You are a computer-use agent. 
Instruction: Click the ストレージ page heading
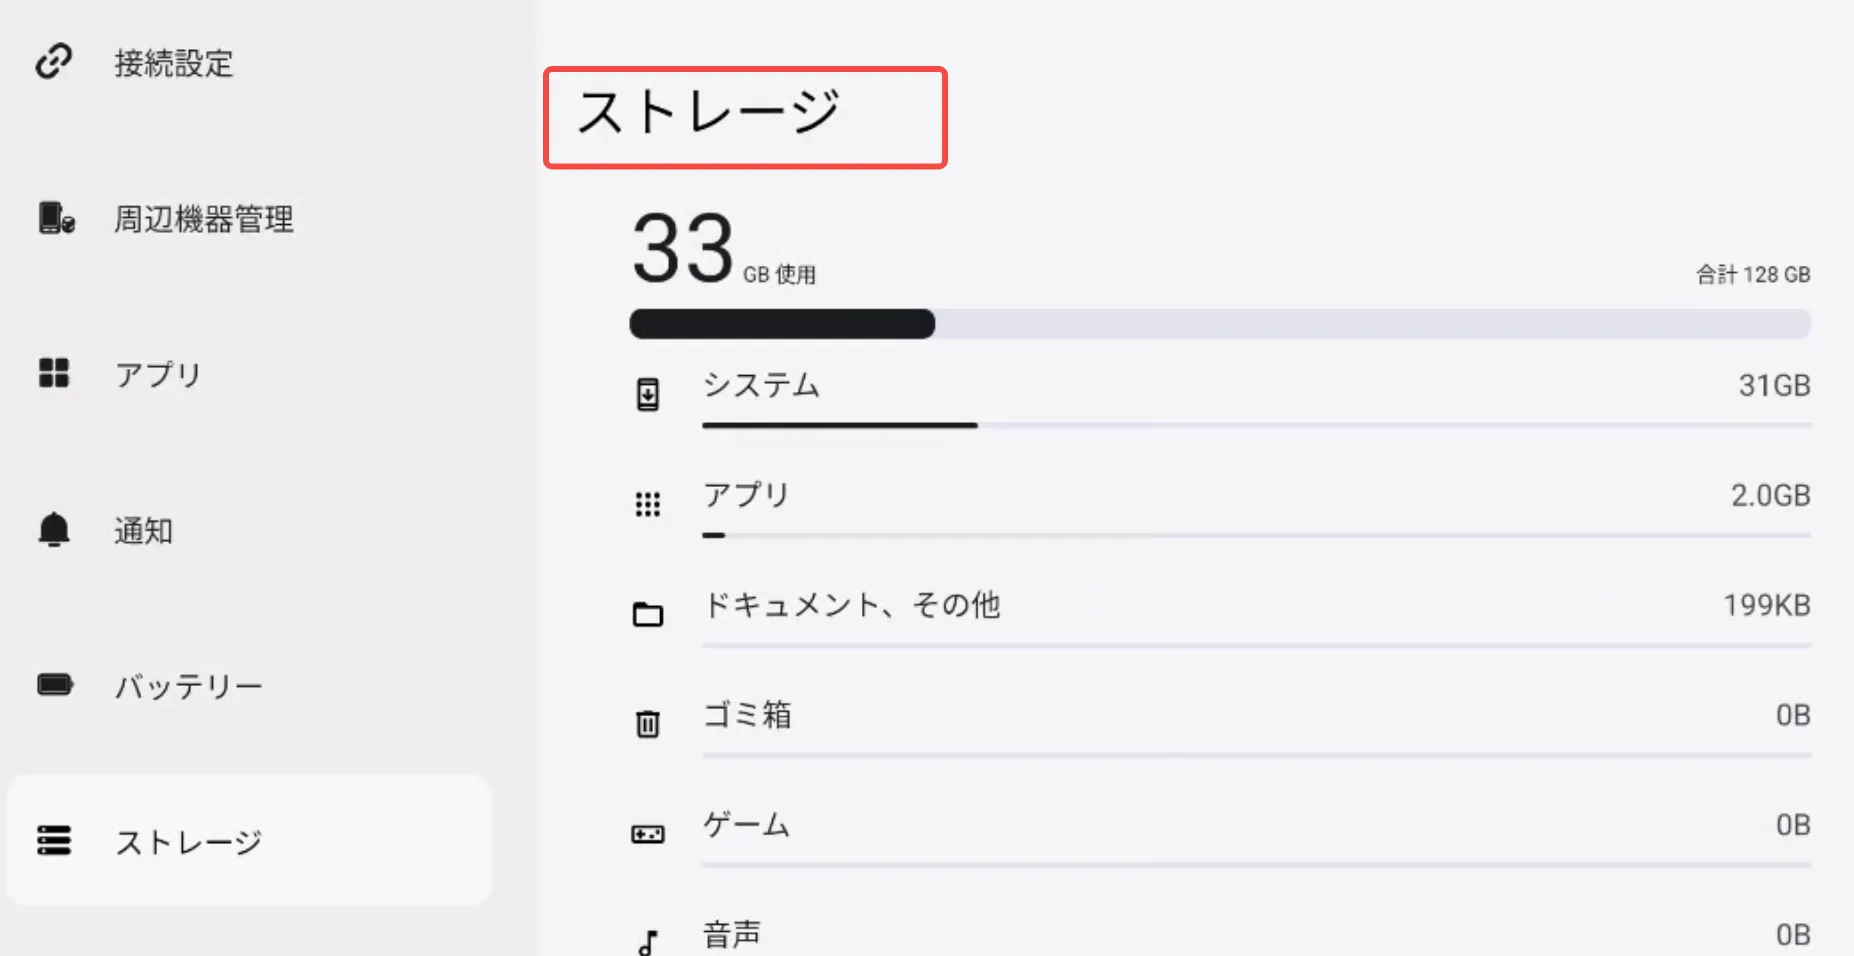click(708, 112)
